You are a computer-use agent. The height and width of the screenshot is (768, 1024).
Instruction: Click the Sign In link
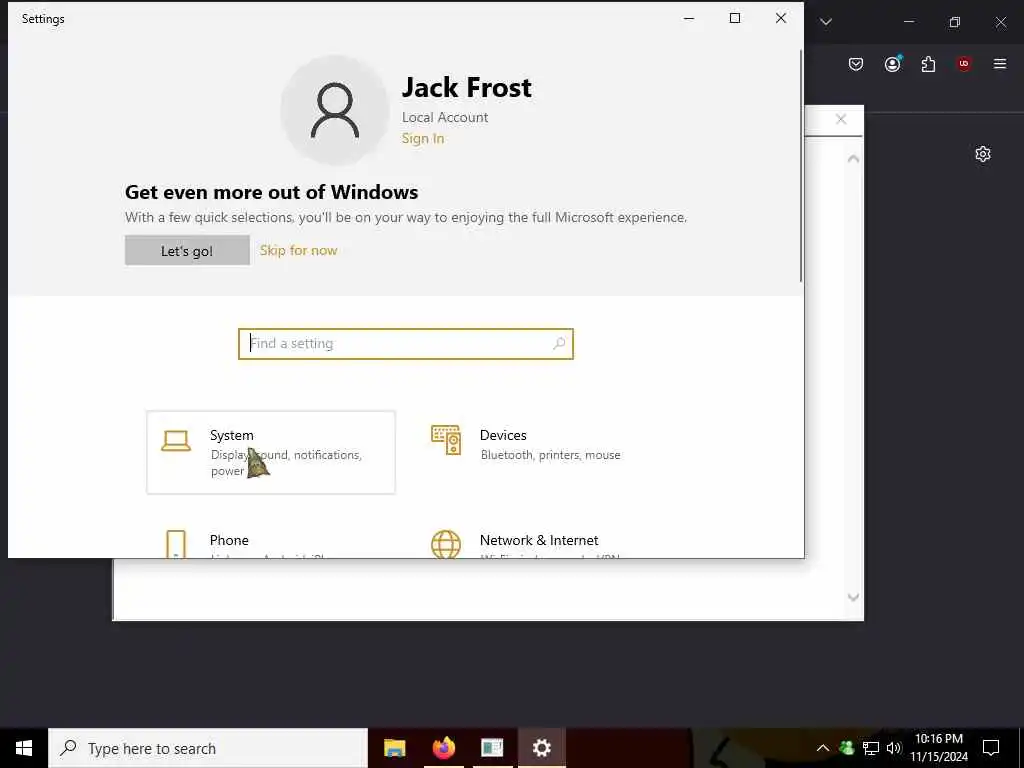(423, 138)
